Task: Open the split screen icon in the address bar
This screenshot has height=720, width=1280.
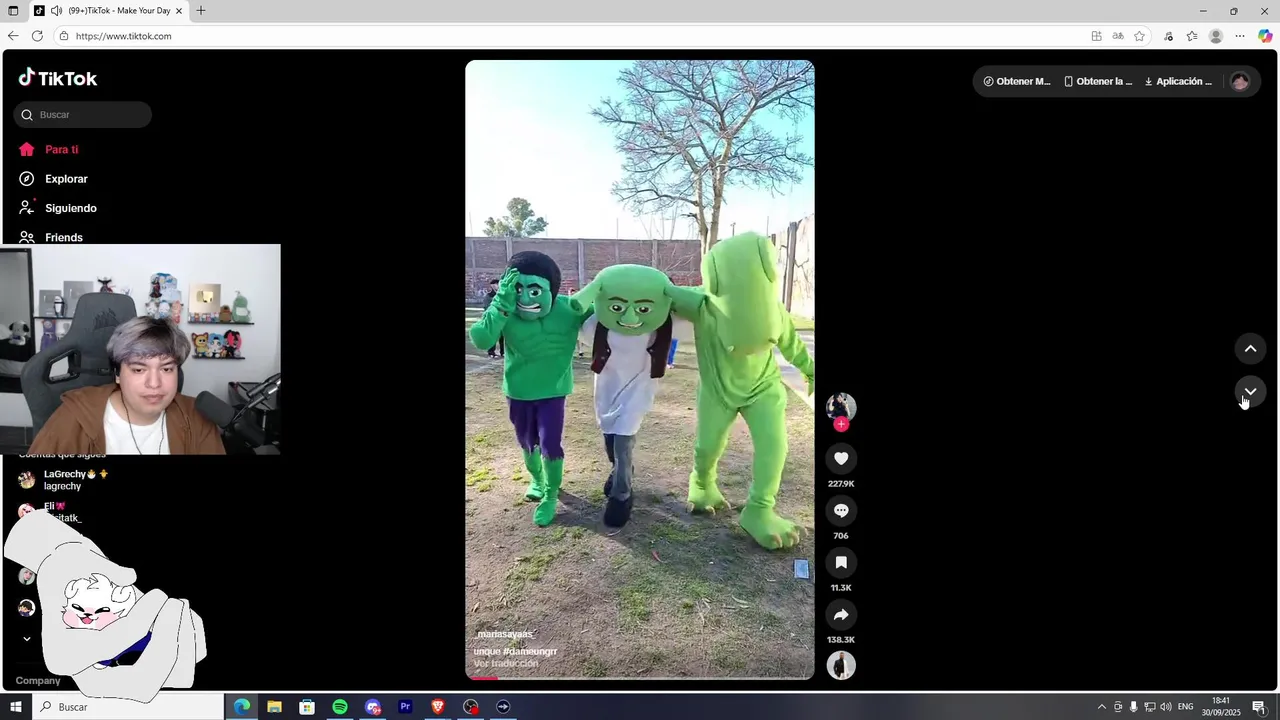Action: tap(1097, 36)
